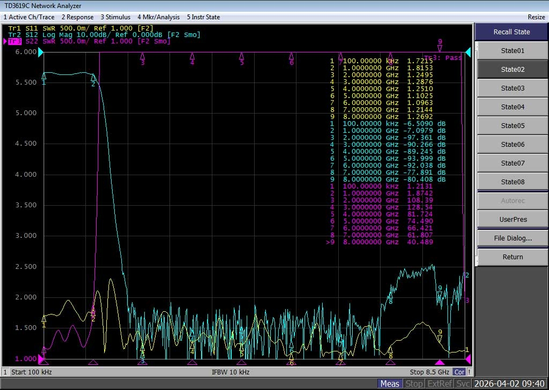Recall State03
Viewport: 549px width, 390px height.
coord(512,88)
